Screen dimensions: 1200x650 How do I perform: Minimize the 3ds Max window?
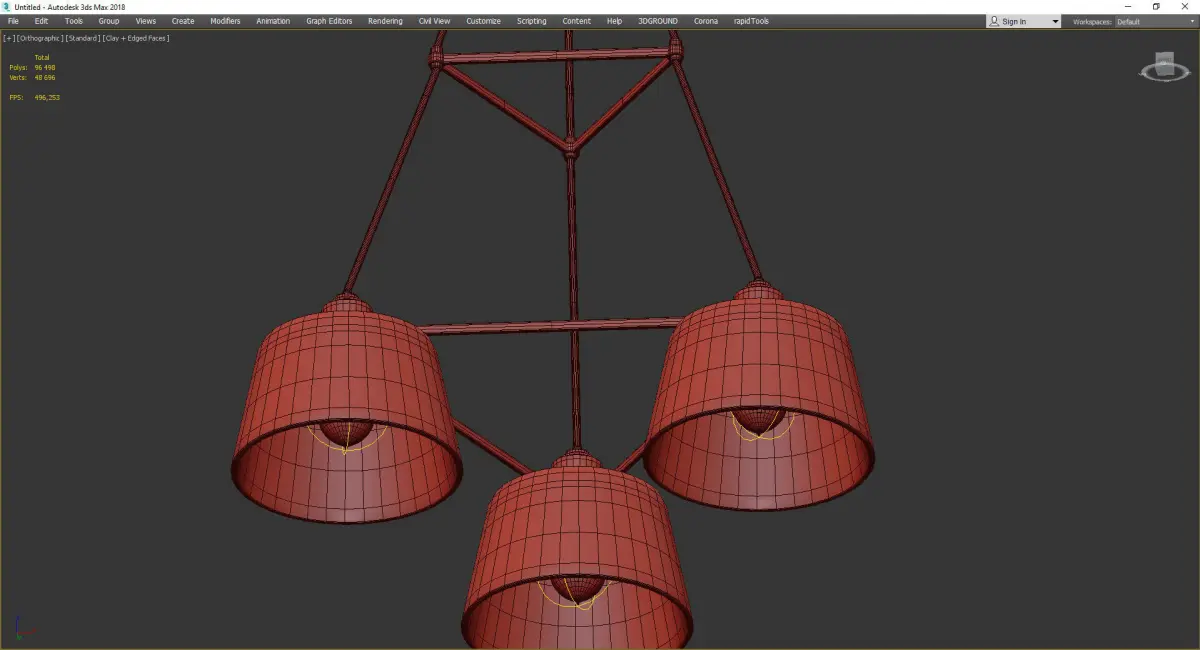point(1129,6)
